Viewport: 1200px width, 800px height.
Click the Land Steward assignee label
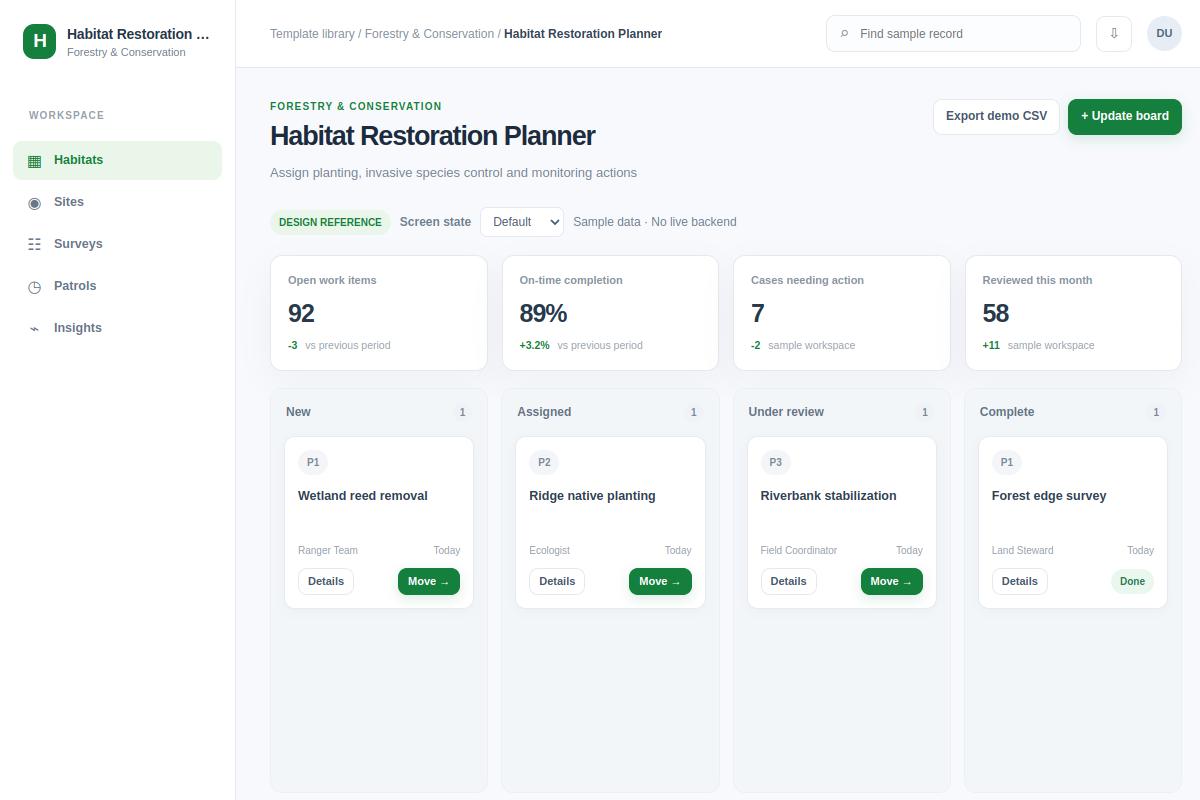point(1023,551)
